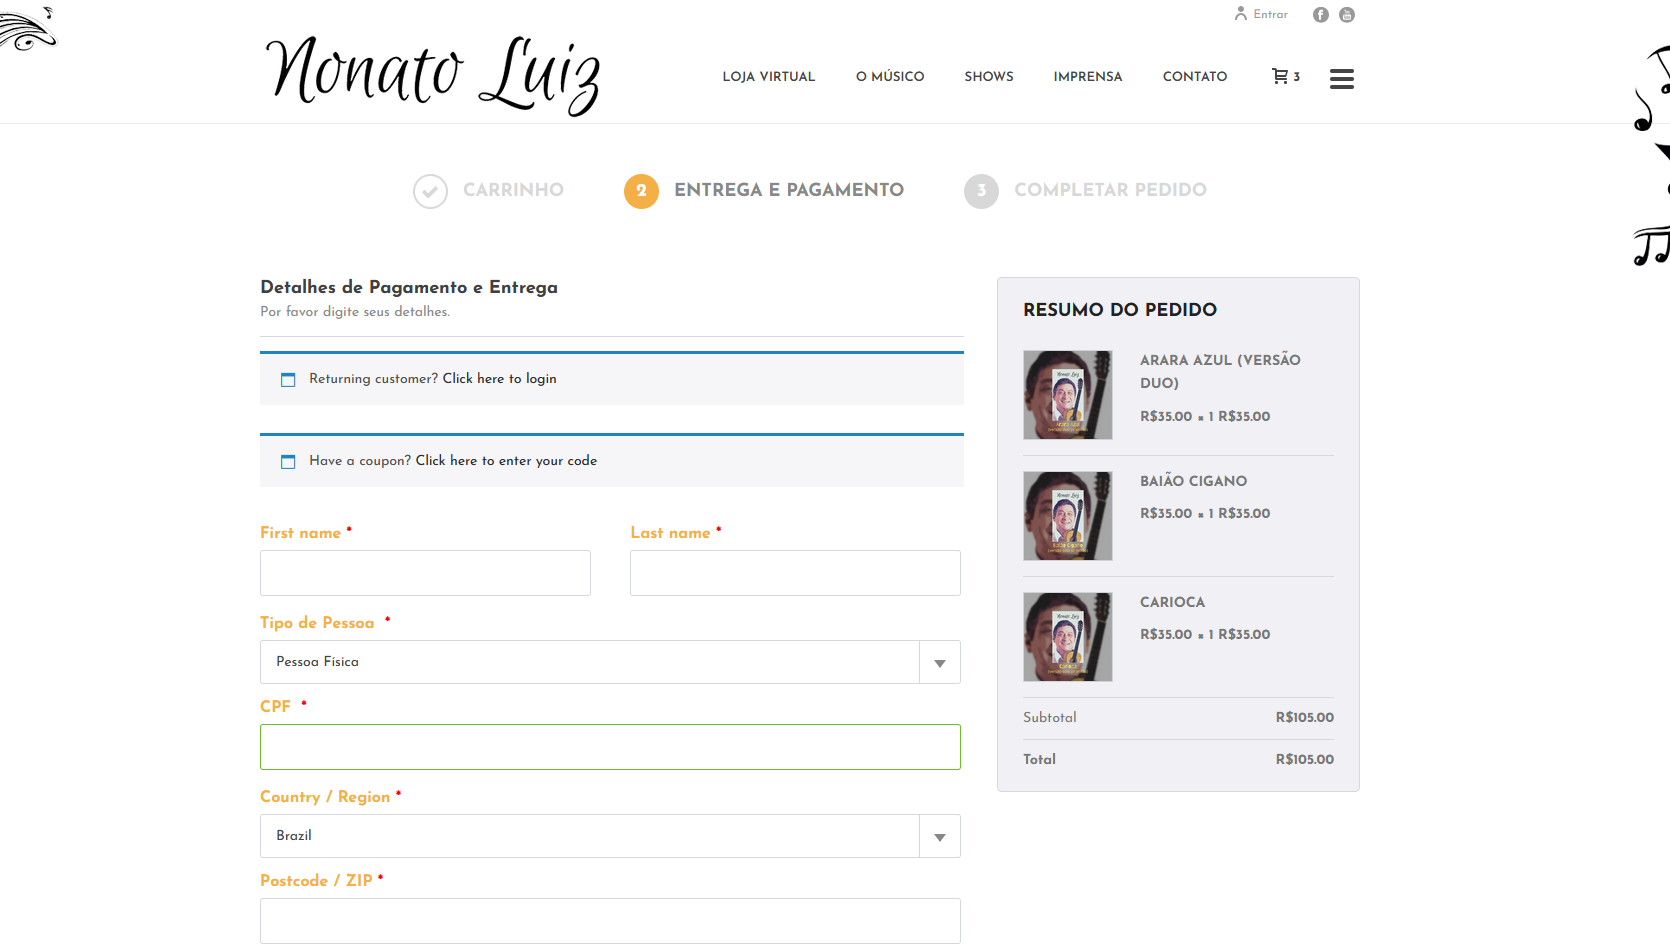Image resolution: width=1670 pixels, height=949 pixels.
Task: Click the Nonato Luiz site logo
Action: [x=432, y=74]
